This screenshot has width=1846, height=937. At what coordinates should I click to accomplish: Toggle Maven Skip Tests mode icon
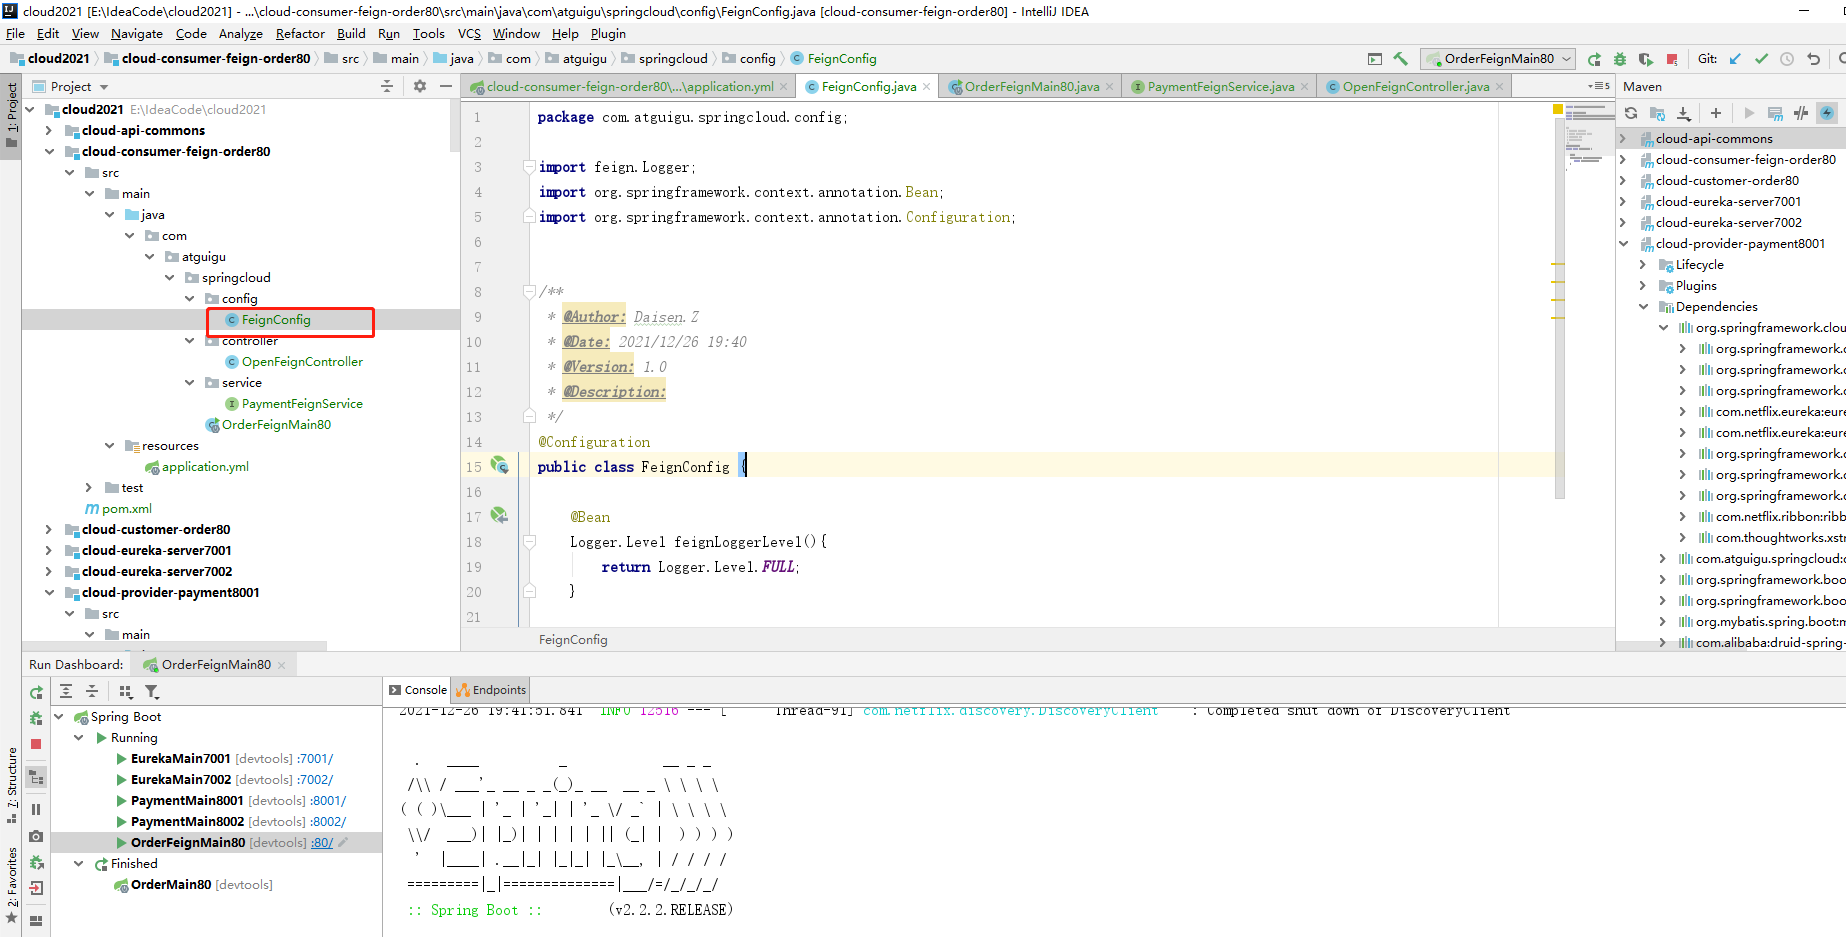click(x=1827, y=113)
